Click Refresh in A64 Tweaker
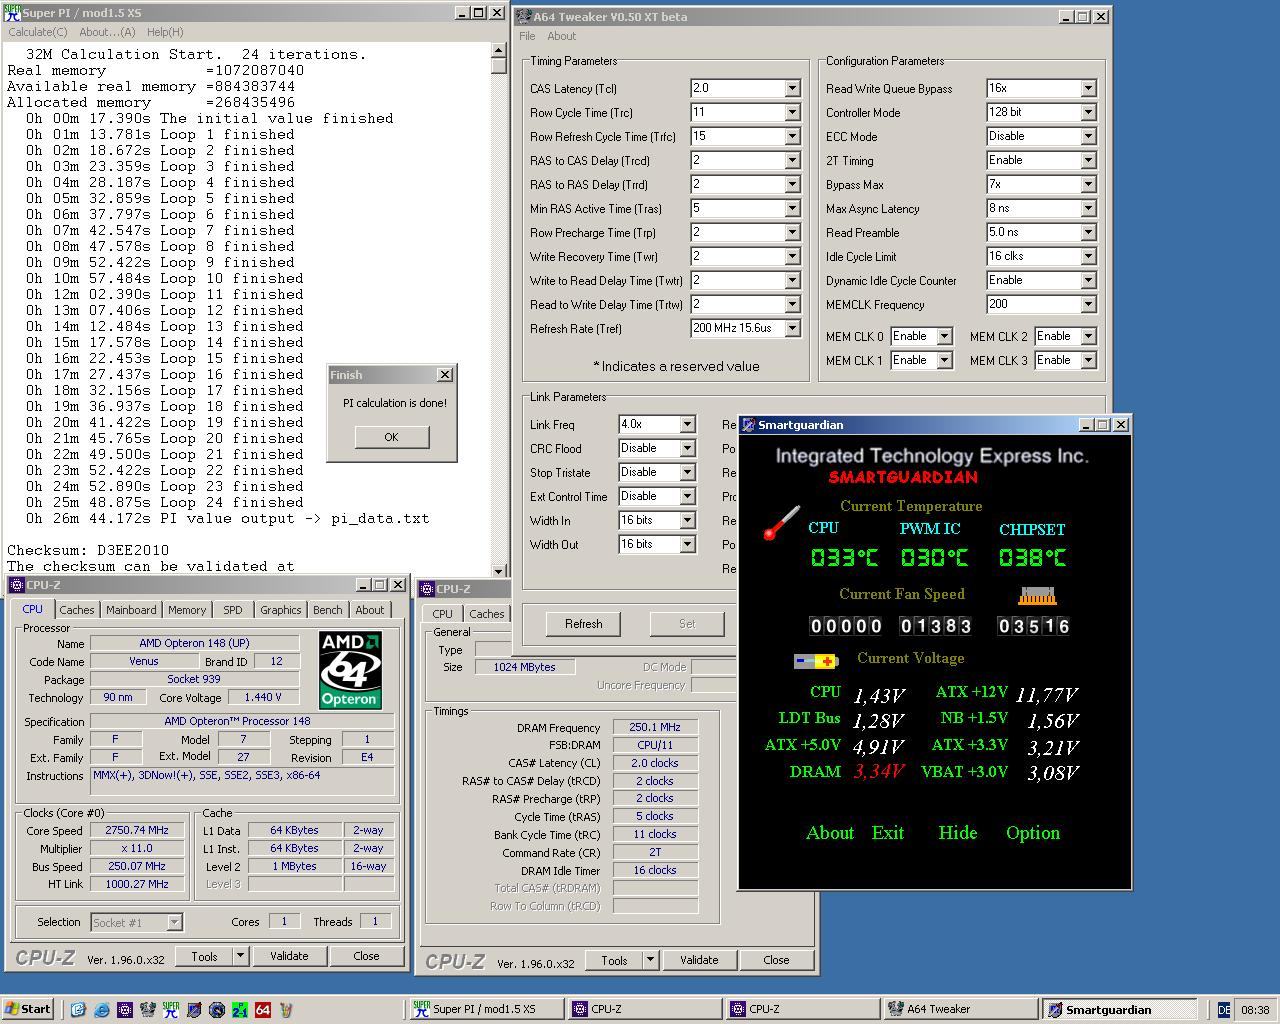This screenshot has height=1024, width=1280. [x=583, y=624]
